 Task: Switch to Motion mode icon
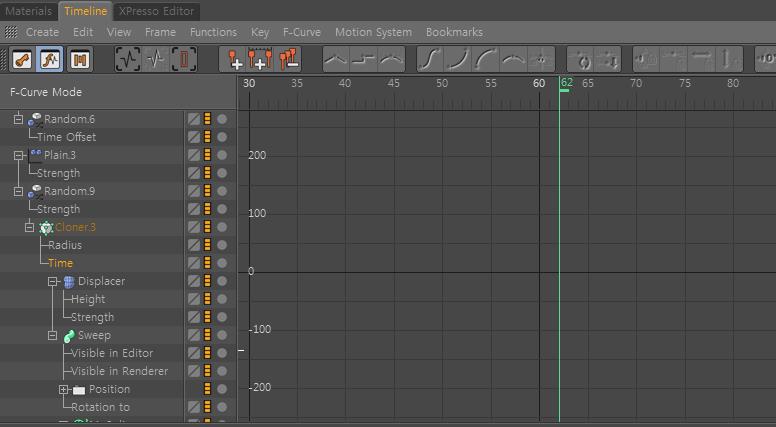pyautogui.click(x=79, y=60)
